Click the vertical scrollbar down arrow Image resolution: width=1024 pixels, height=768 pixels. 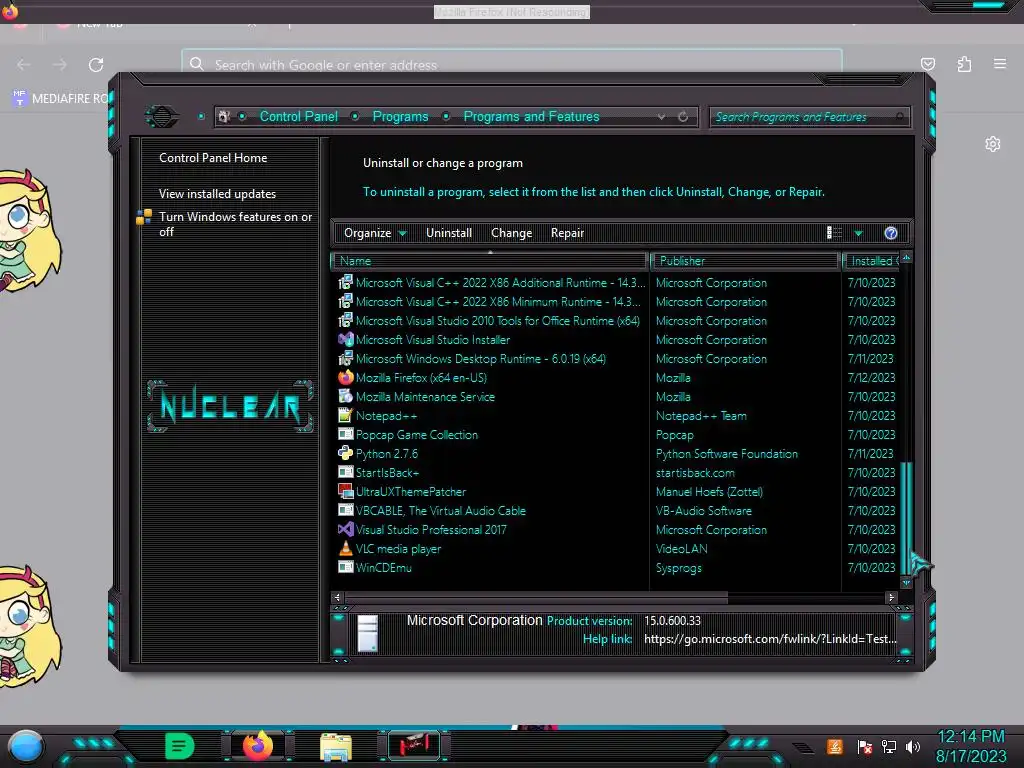(x=906, y=583)
